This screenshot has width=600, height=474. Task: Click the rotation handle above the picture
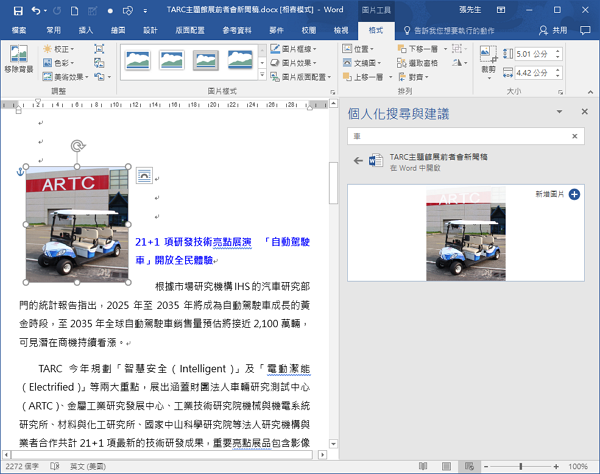pos(77,146)
